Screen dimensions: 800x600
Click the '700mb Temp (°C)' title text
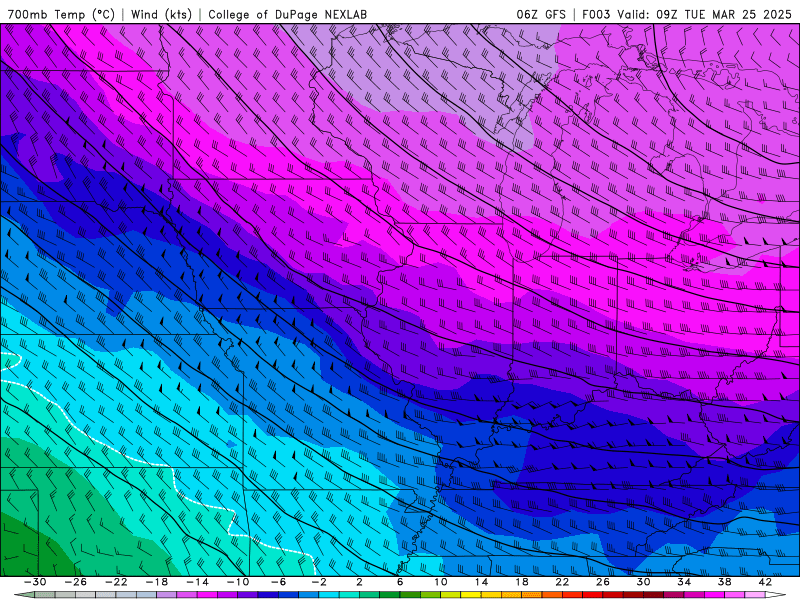[61, 15]
